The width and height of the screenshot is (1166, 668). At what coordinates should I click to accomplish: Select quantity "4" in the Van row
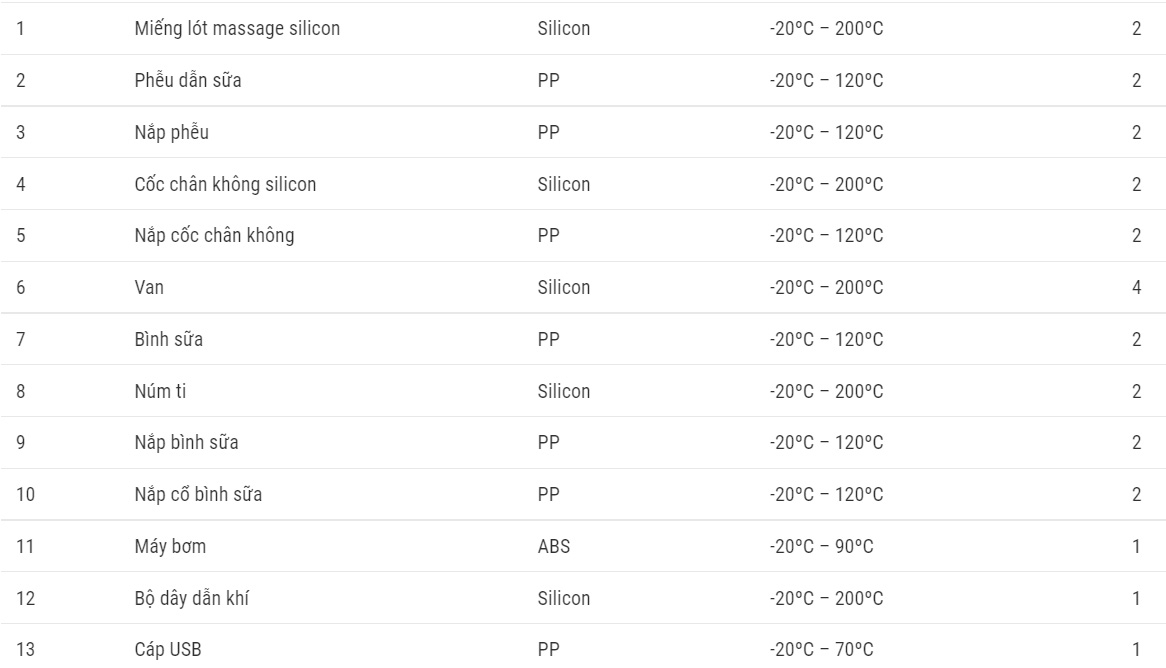point(1136,288)
